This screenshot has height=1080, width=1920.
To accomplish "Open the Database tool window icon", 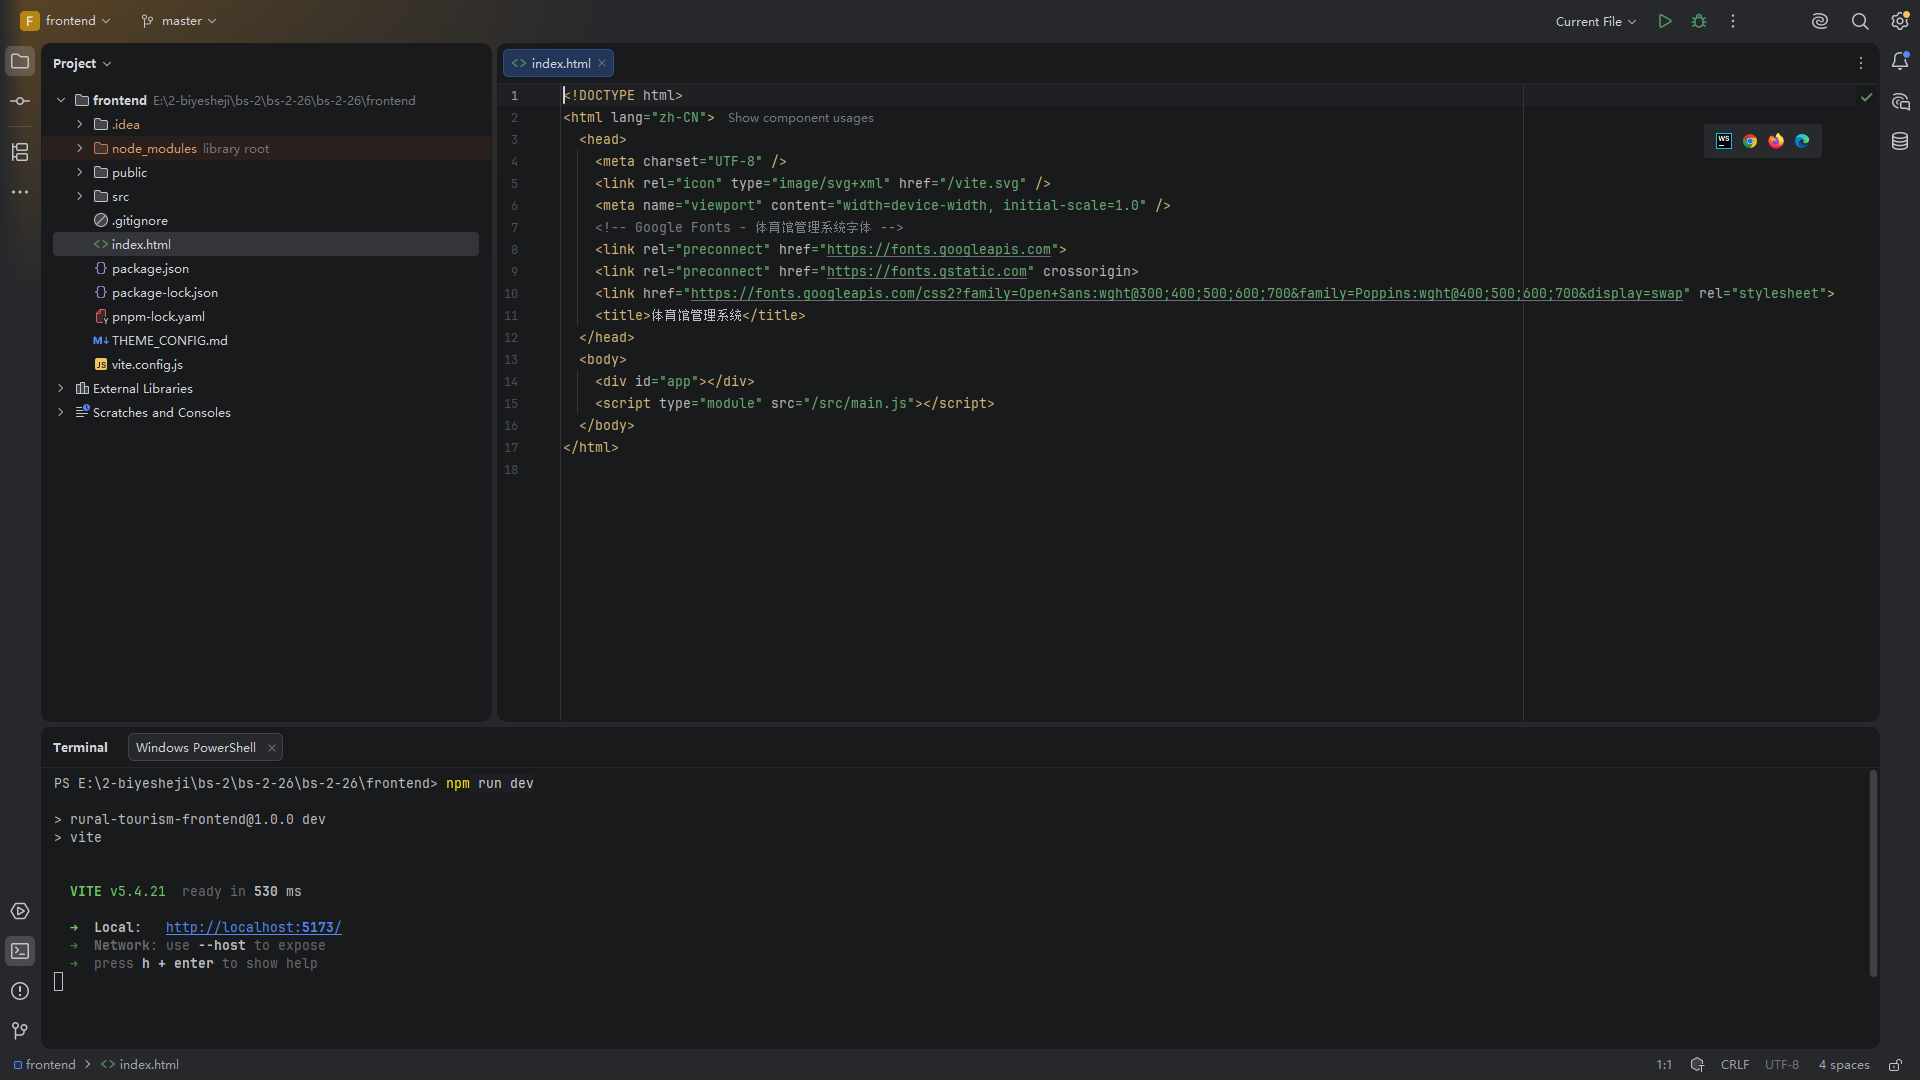I will click(x=1900, y=141).
